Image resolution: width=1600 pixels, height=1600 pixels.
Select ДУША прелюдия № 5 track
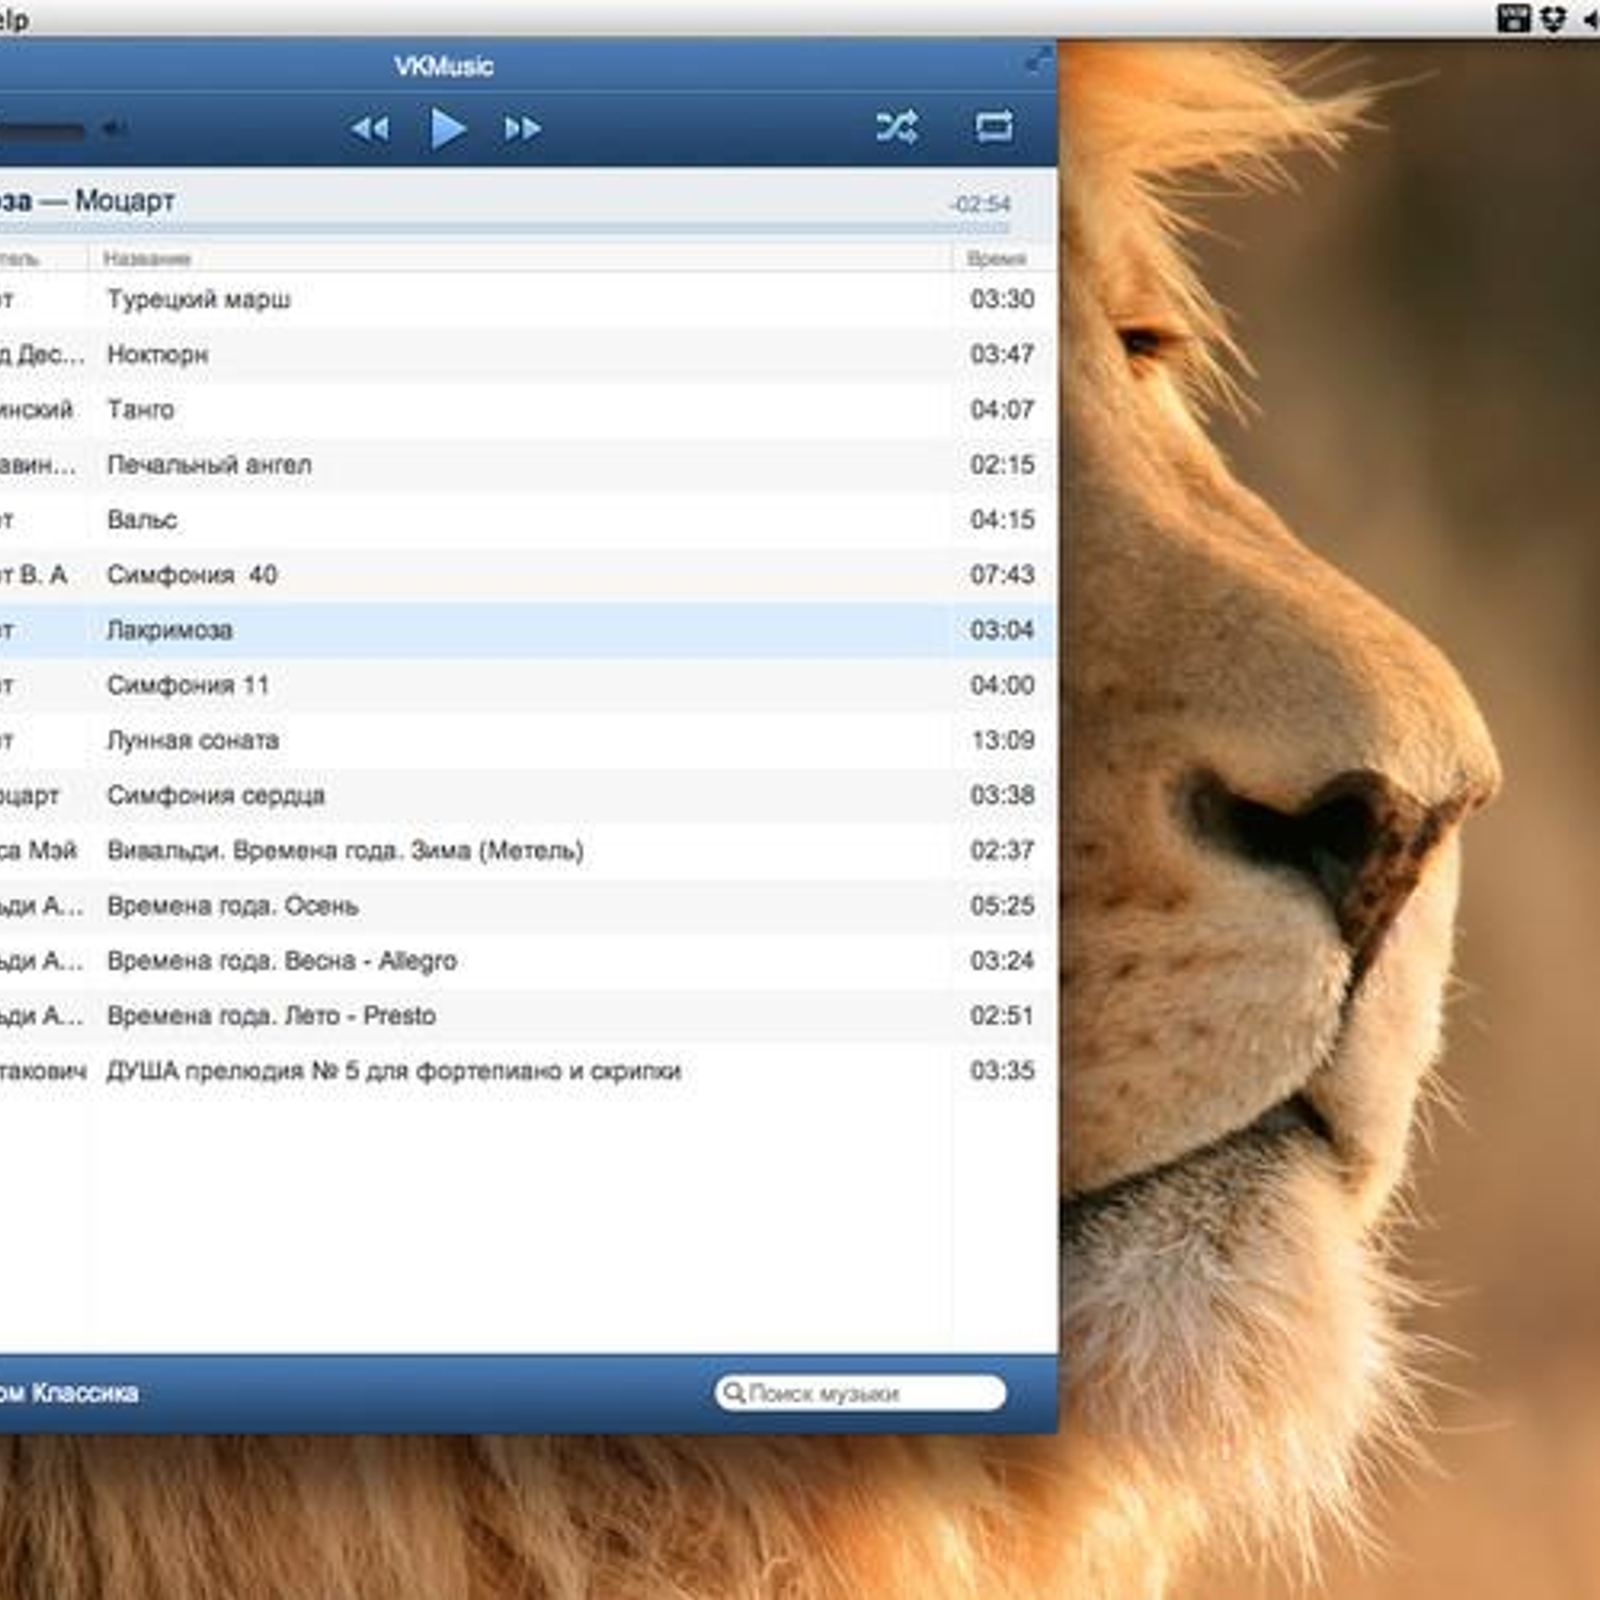coord(527,1070)
